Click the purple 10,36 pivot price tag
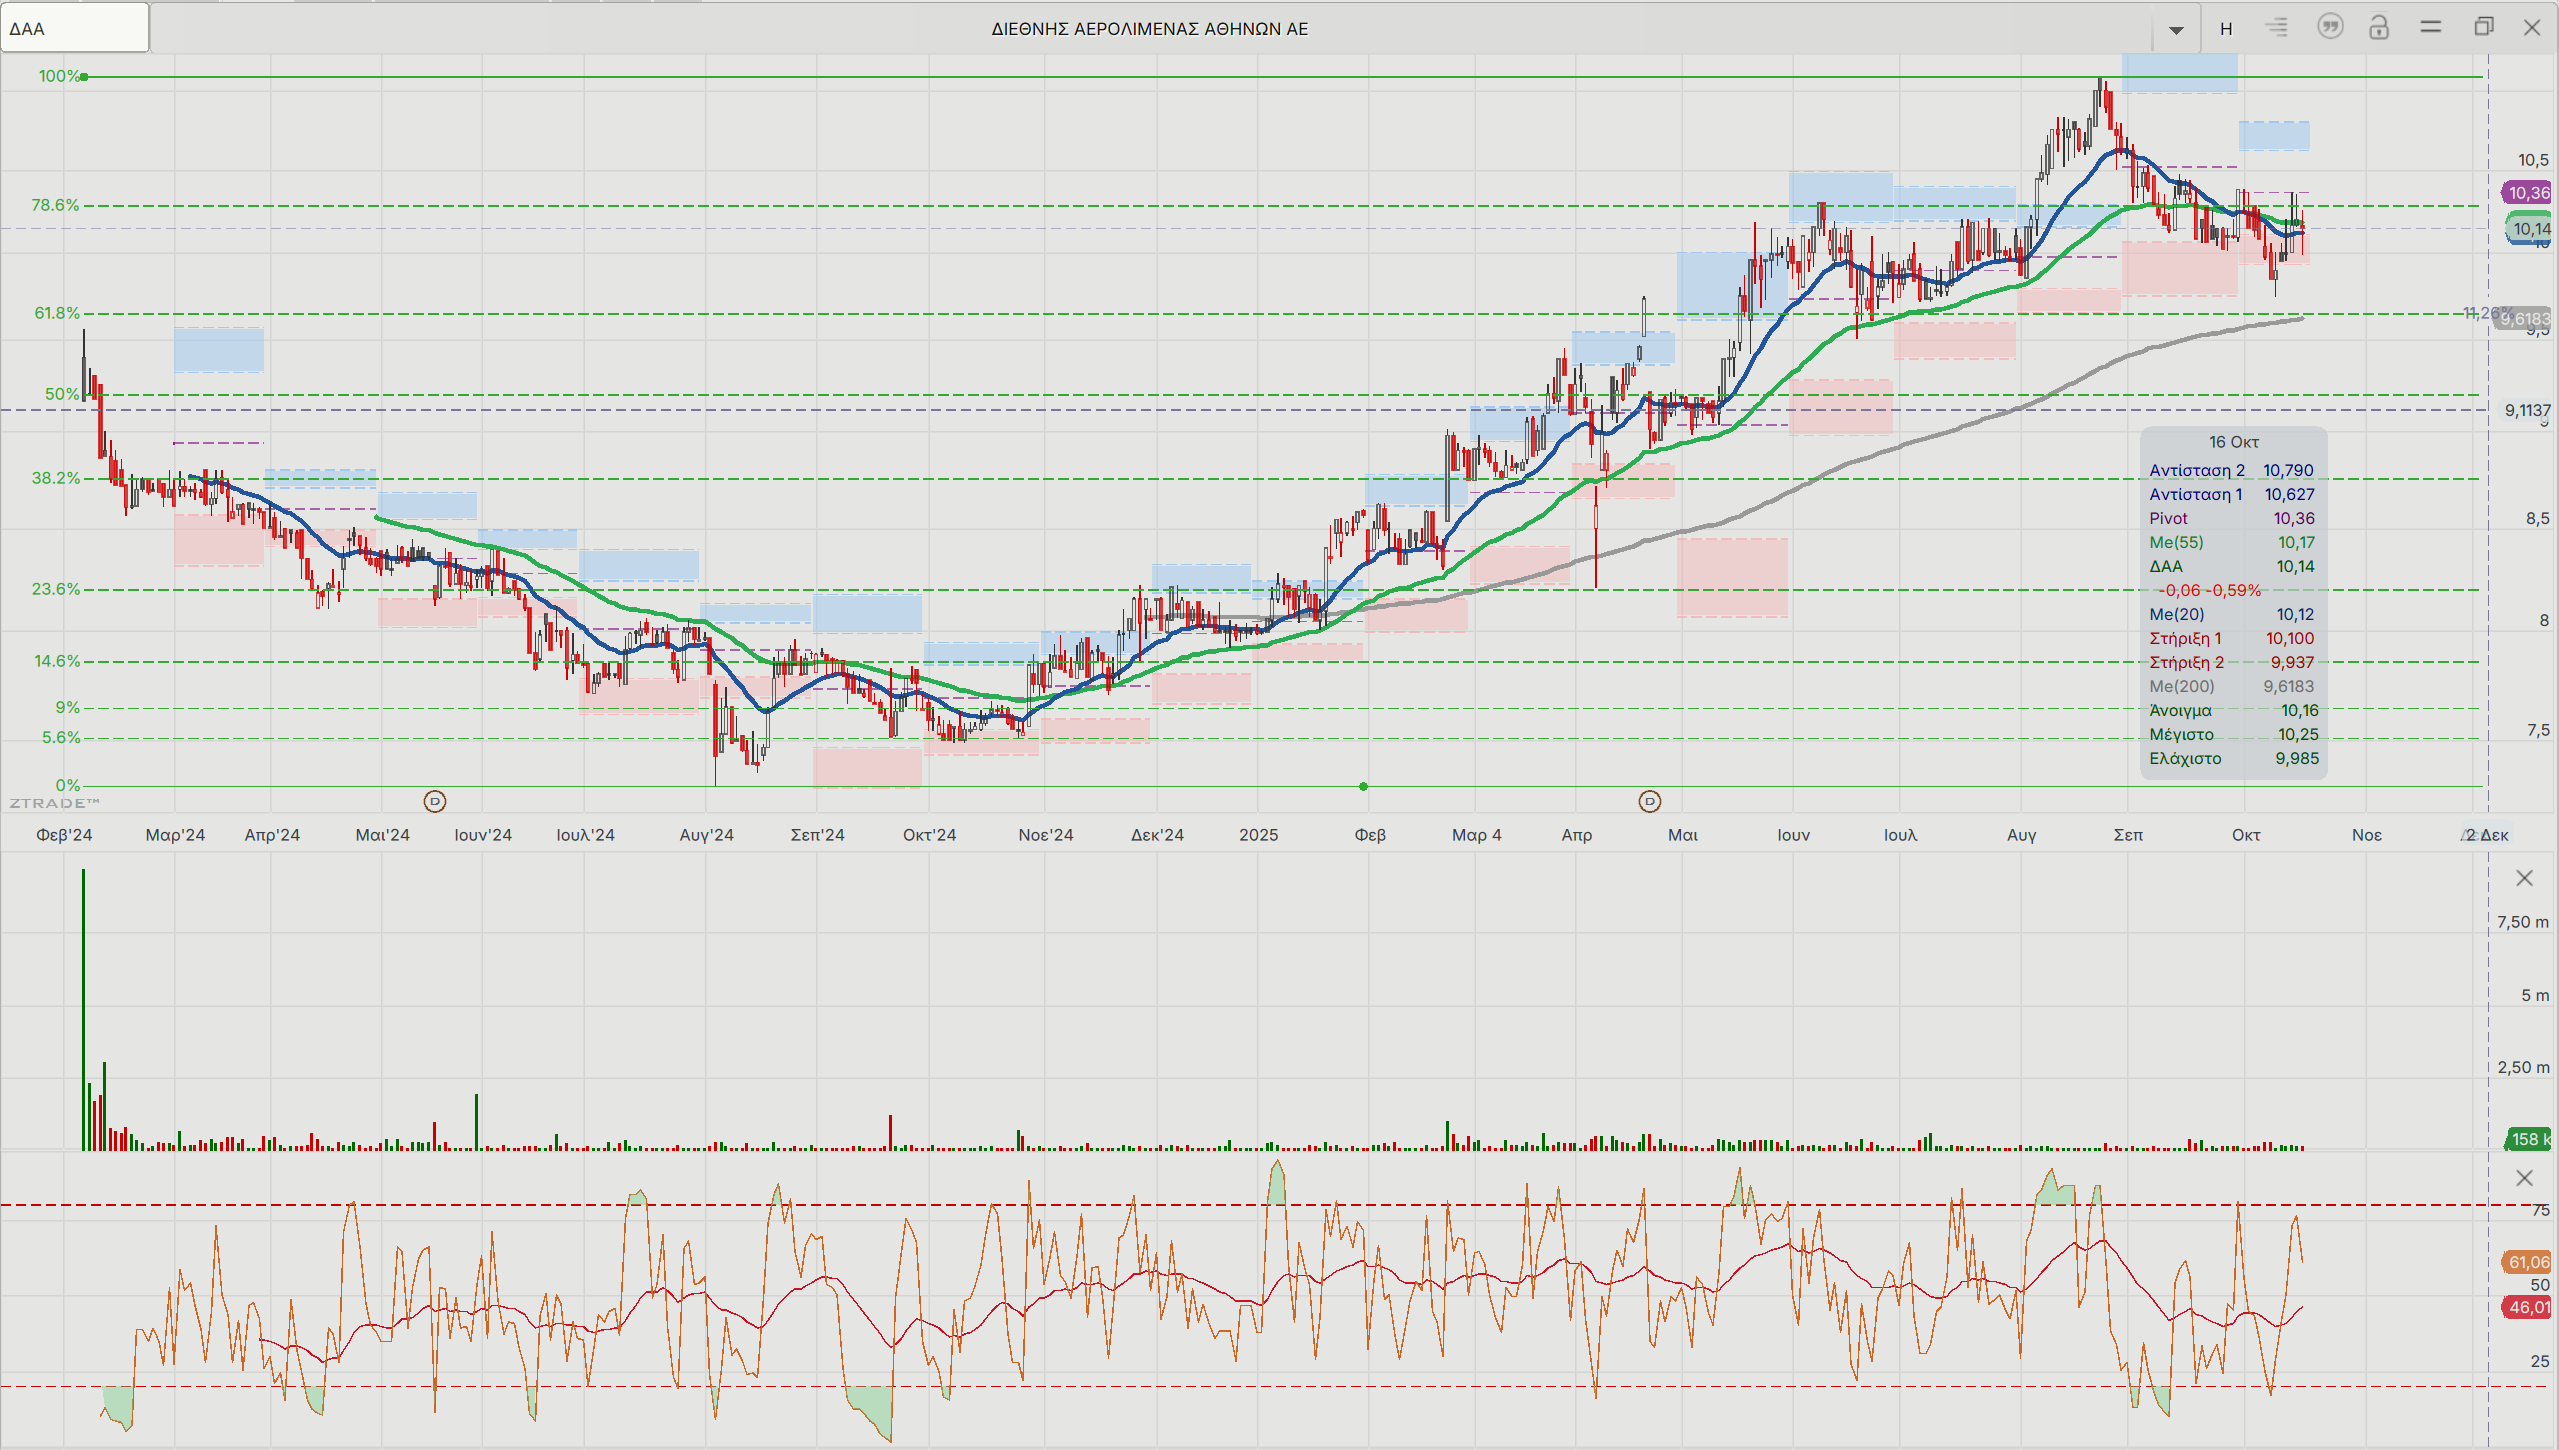2559x1450 pixels. point(2527,193)
